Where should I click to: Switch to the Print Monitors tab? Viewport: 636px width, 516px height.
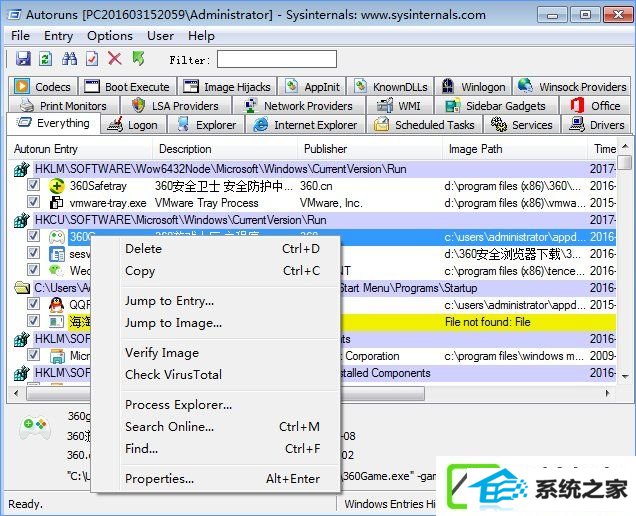pos(64,105)
